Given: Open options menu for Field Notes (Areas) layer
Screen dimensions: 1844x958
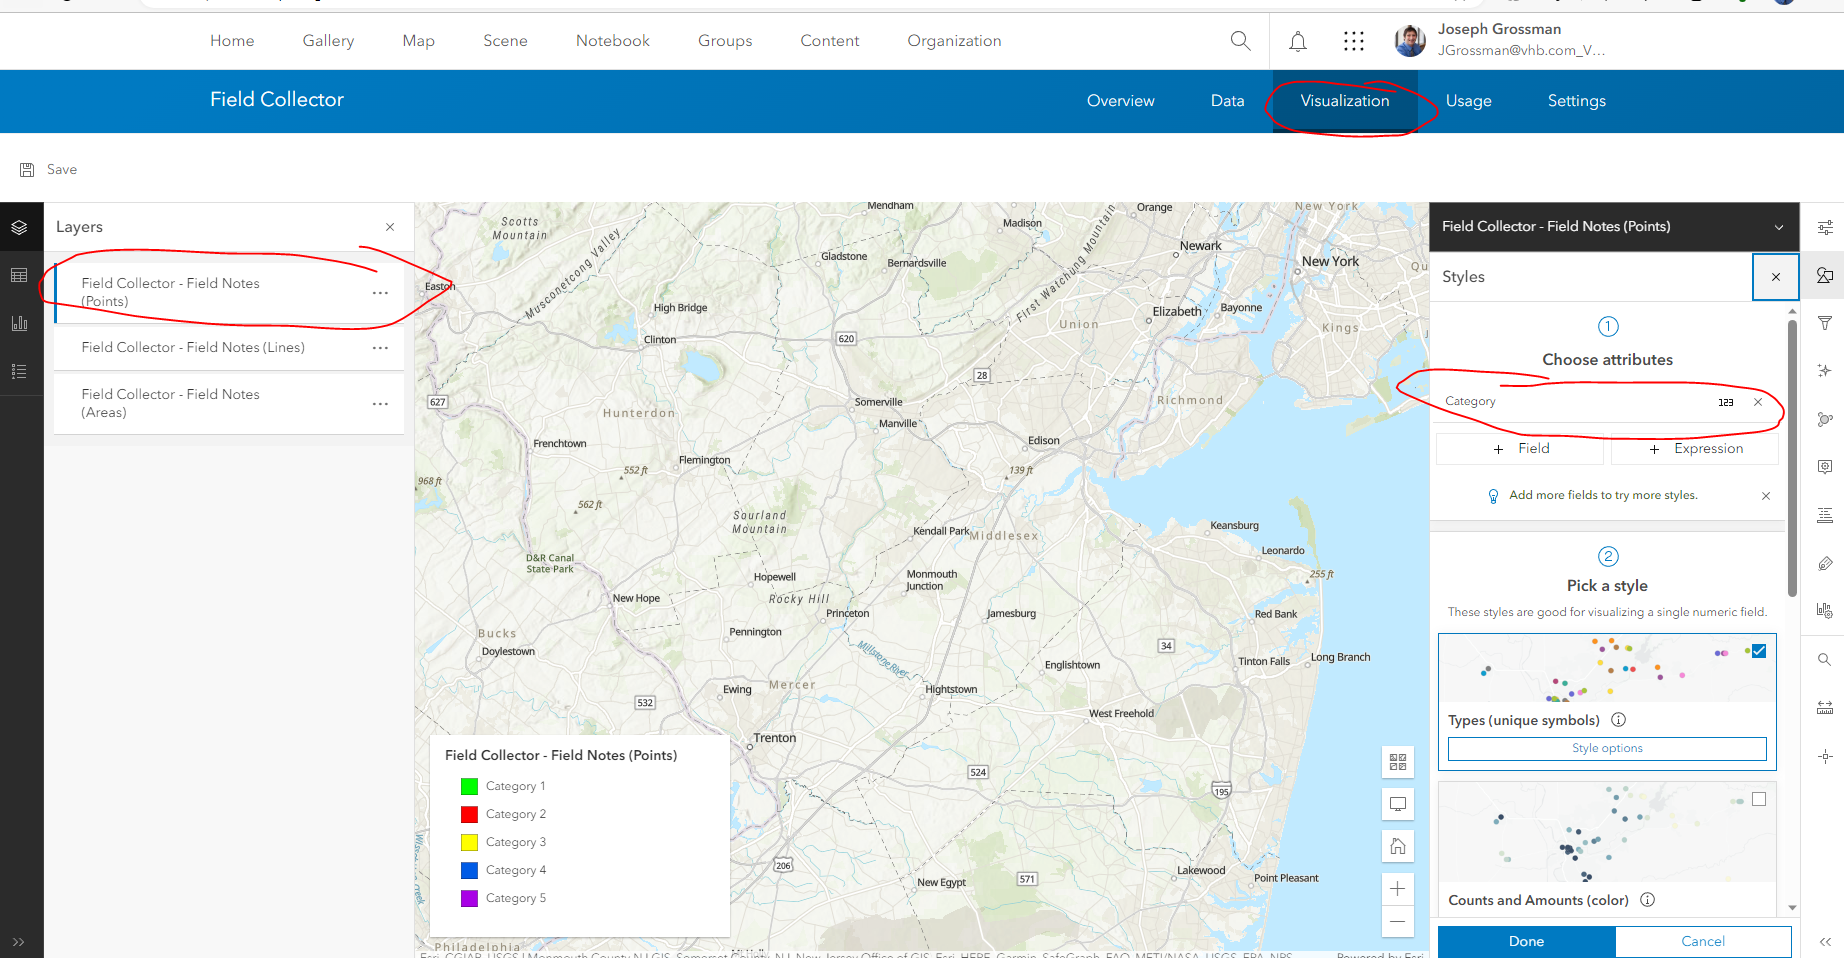Looking at the screenshot, I should click(x=380, y=403).
